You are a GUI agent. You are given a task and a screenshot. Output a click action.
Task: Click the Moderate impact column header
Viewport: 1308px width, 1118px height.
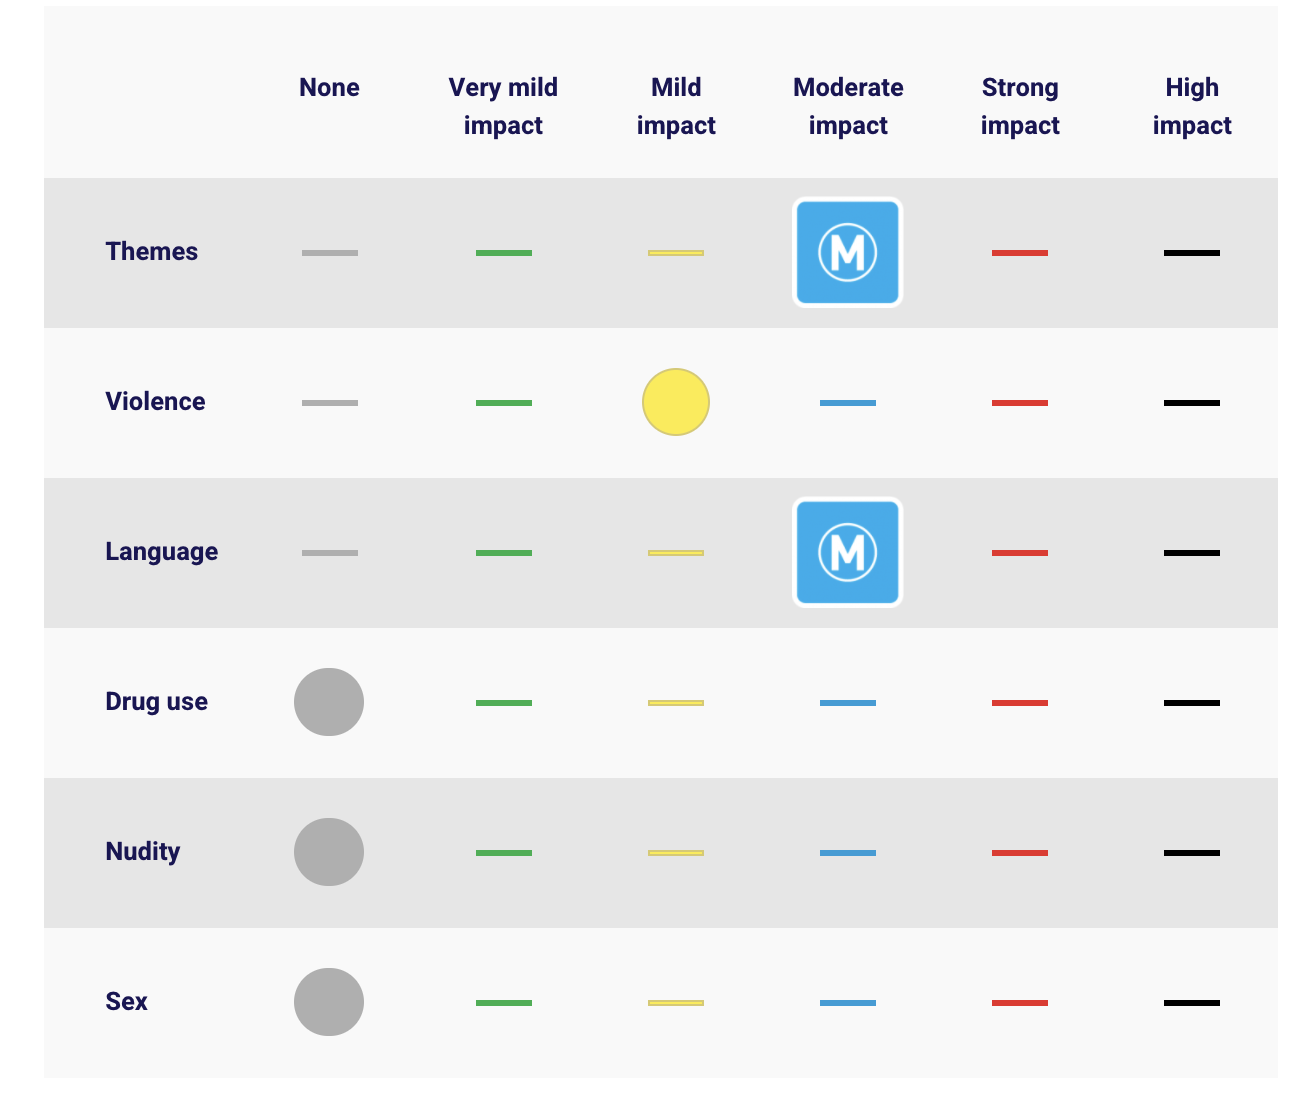pyautogui.click(x=848, y=106)
